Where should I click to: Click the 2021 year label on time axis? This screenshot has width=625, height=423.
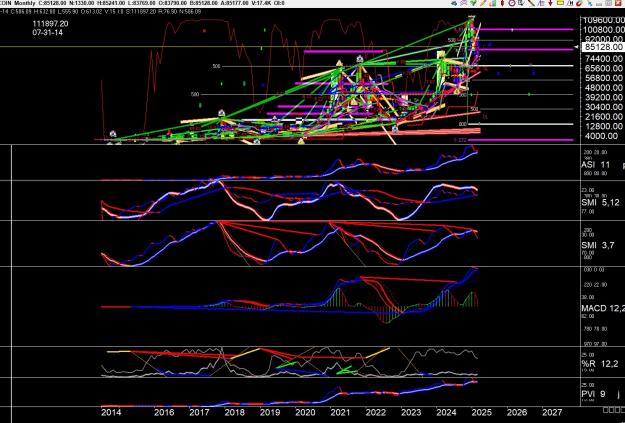tap(340, 412)
